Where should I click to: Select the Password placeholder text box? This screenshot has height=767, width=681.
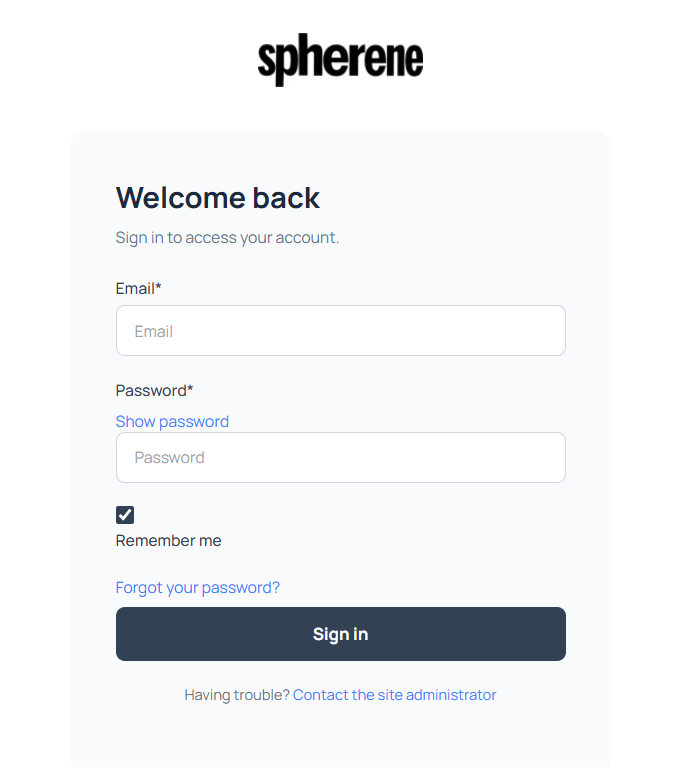(340, 457)
